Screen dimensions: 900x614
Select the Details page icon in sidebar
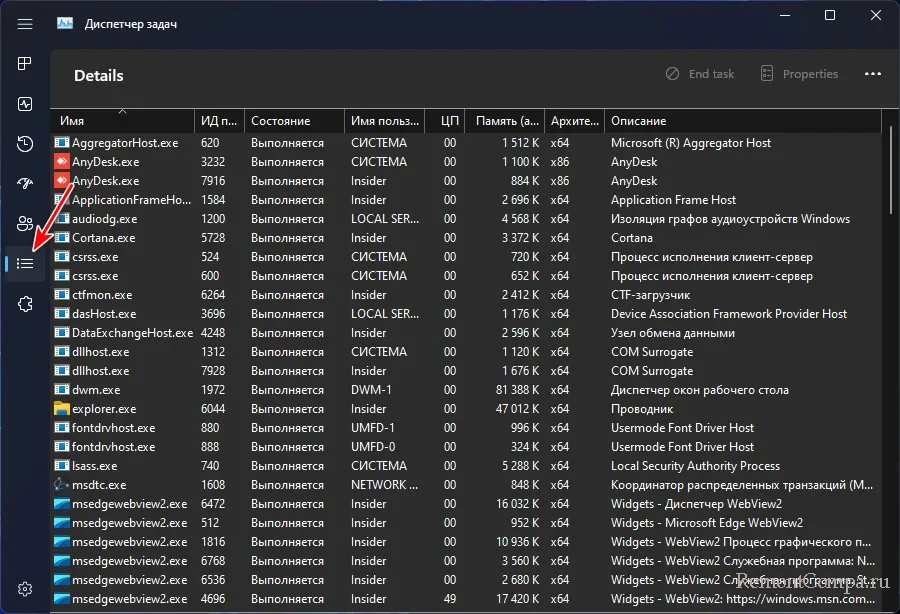pos(25,263)
